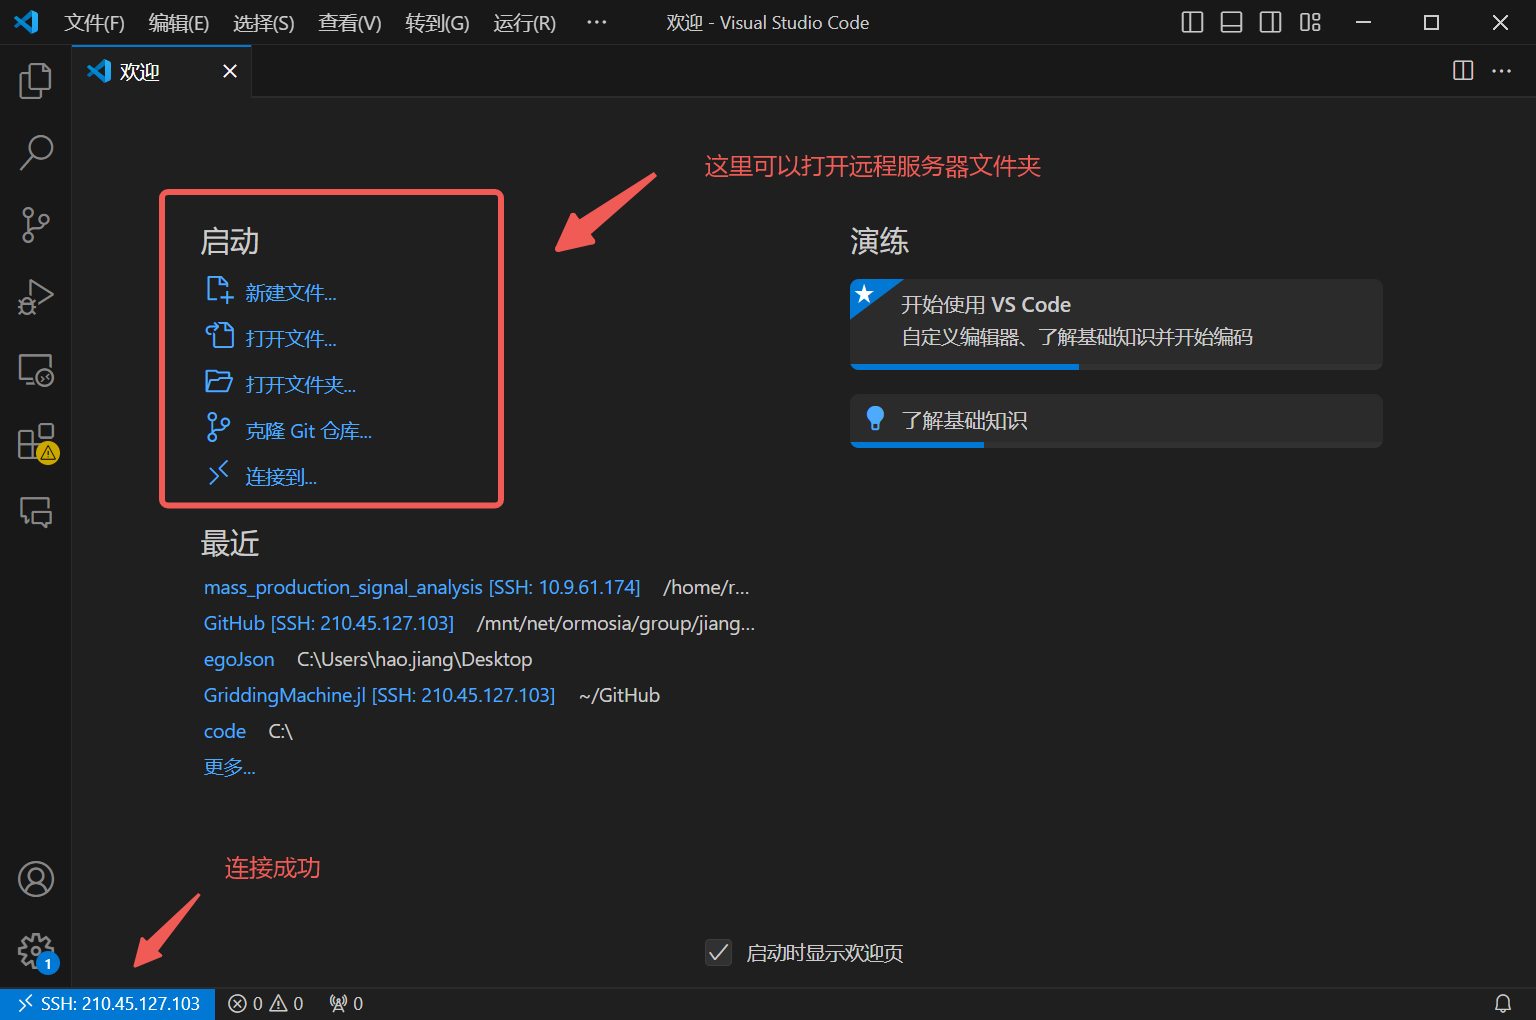1536x1020 pixels.
Task: Open the Source Control view
Action: click(x=36, y=225)
